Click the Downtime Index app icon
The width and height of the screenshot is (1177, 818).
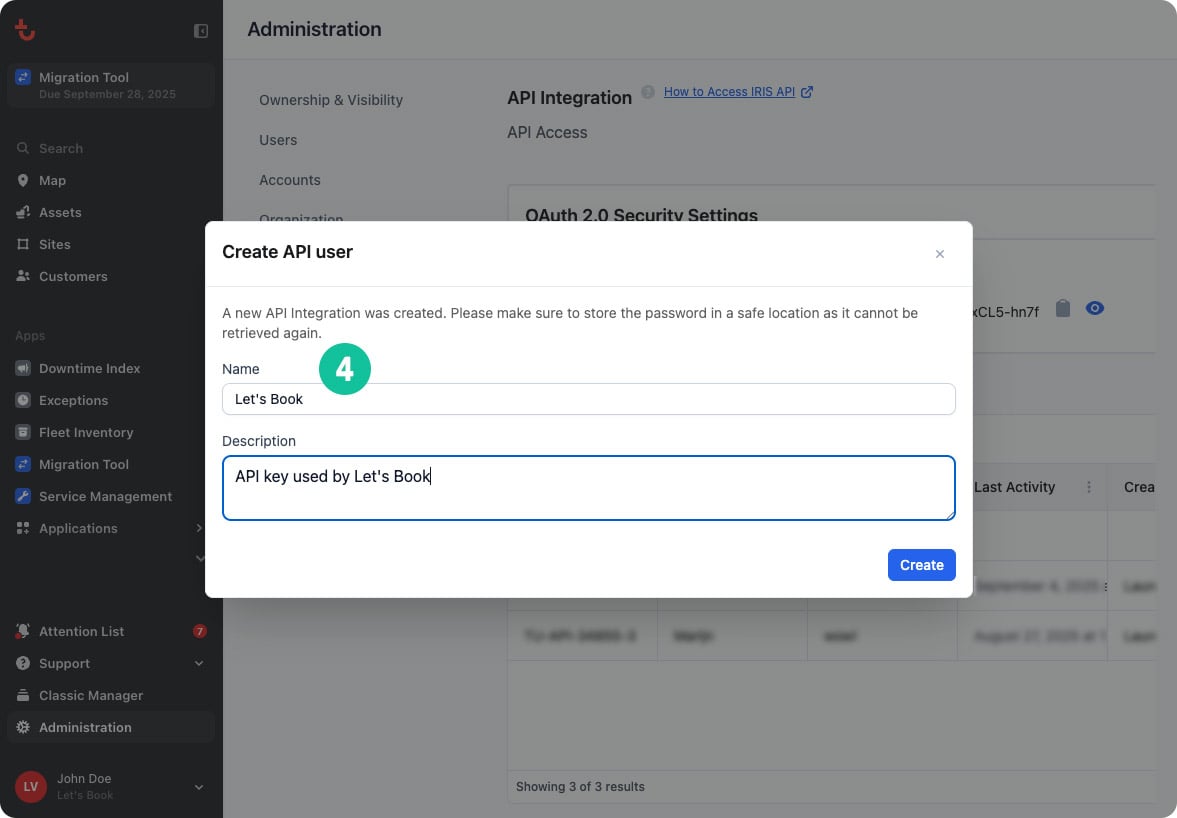pos(23,368)
